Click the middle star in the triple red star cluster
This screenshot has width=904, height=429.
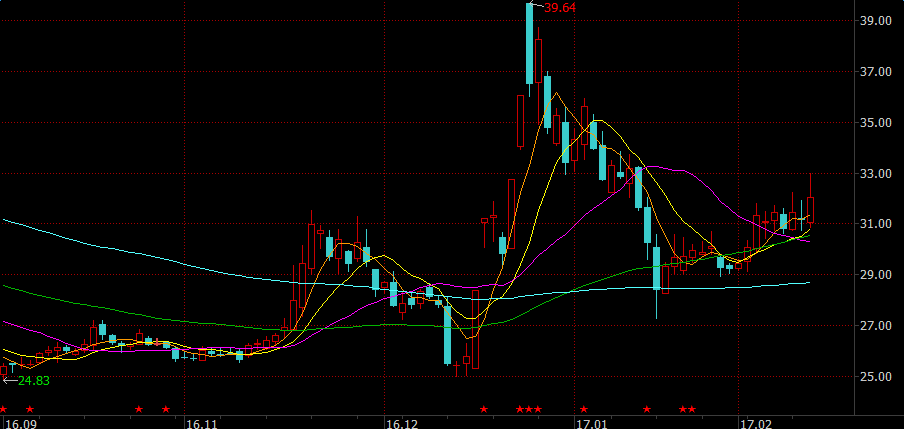[529, 409]
